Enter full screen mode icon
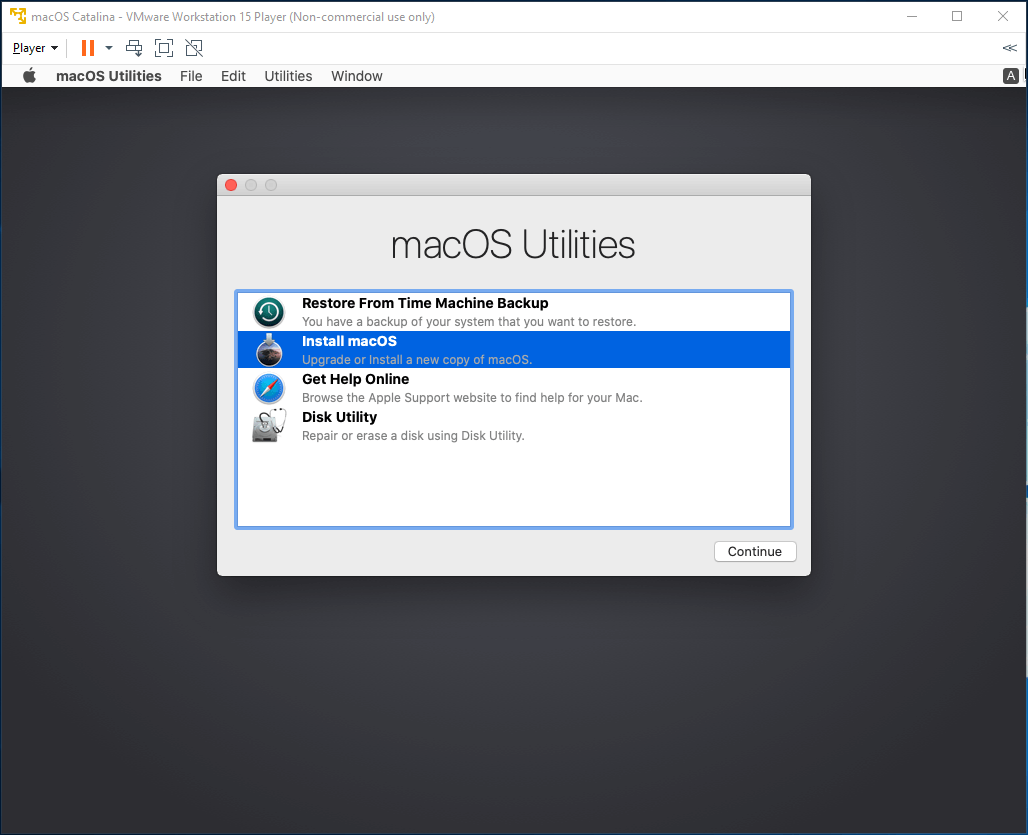Image resolution: width=1028 pixels, height=835 pixels. (164, 48)
